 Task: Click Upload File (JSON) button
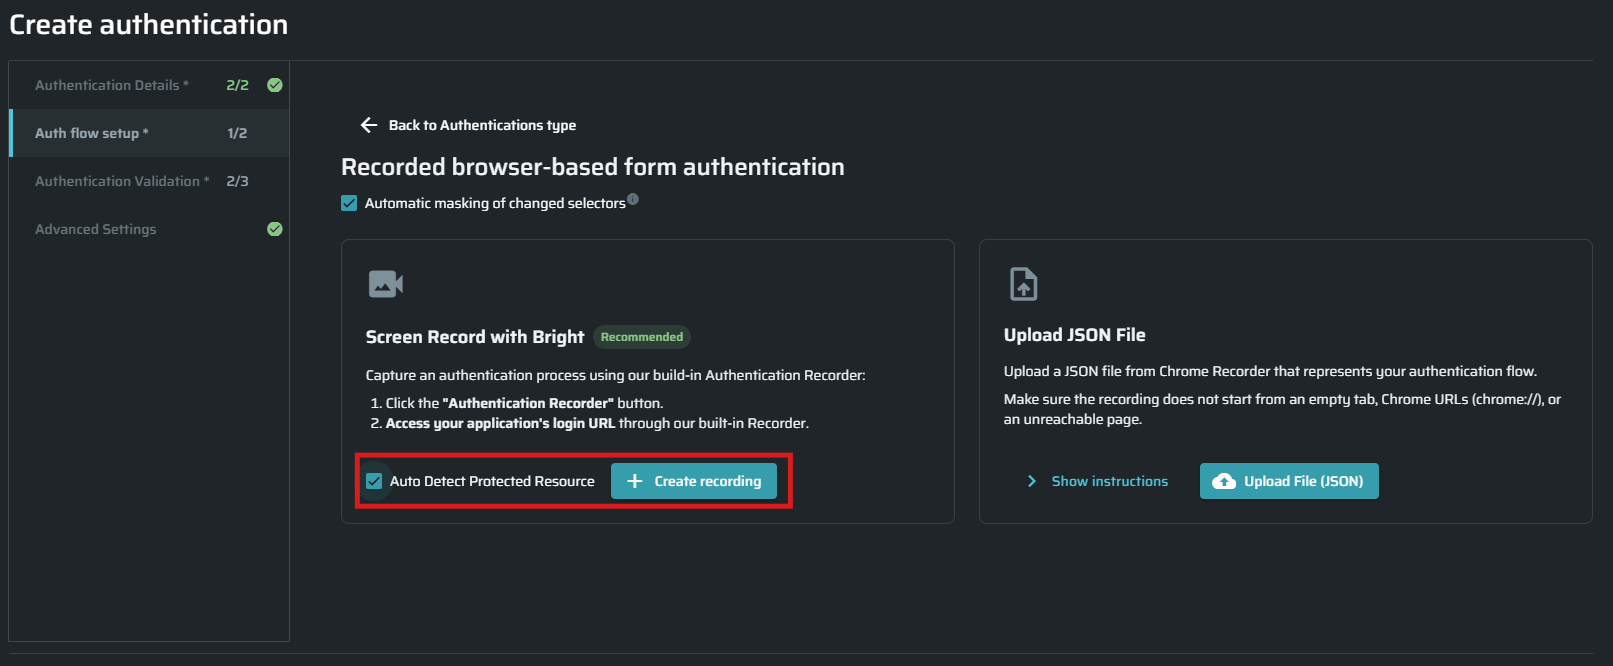click(x=1289, y=481)
